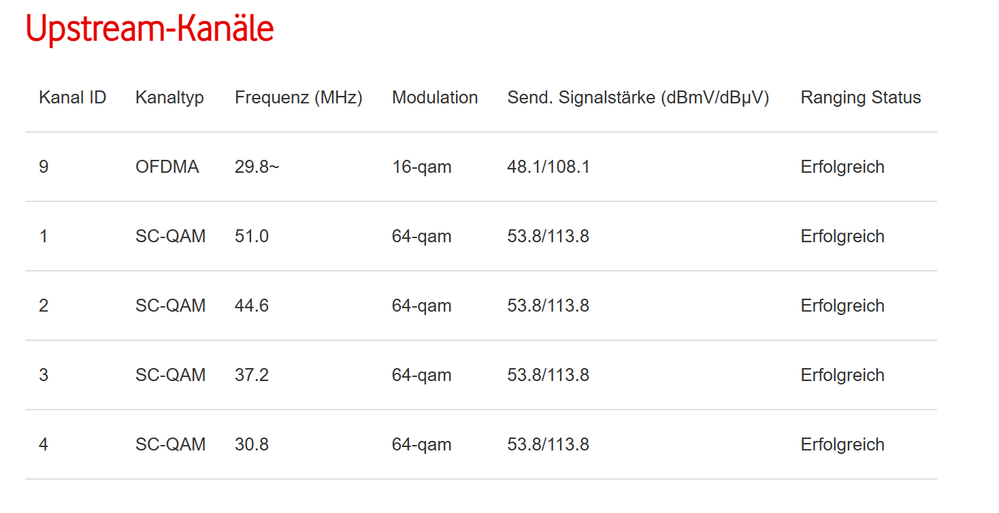Image resolution: width=999 pixels, height=513 pixels.
Task: Click 64-qam modulation of channel 2
Action: click(421, 306)
